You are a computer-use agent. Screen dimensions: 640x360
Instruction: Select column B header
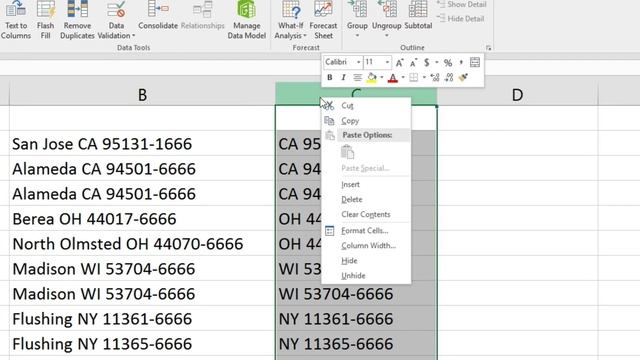(142, 95)
